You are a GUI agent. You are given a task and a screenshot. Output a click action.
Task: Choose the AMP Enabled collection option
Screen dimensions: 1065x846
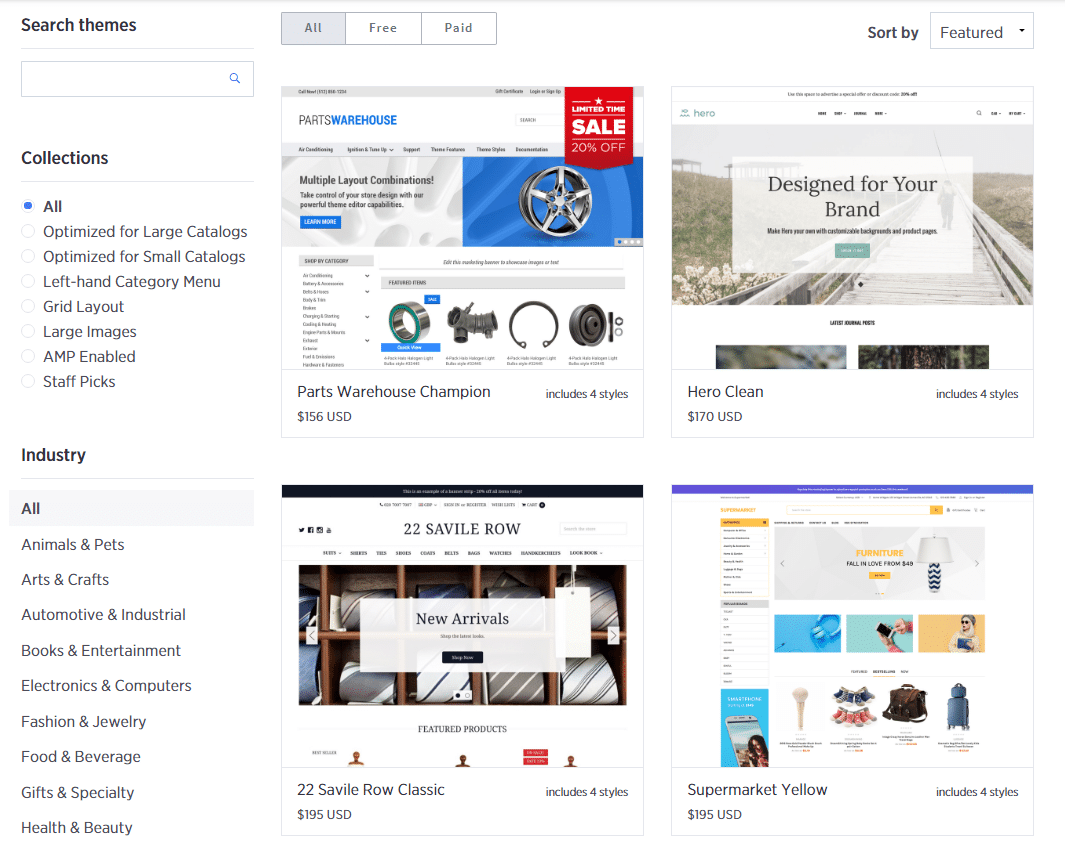pos(28,357)
